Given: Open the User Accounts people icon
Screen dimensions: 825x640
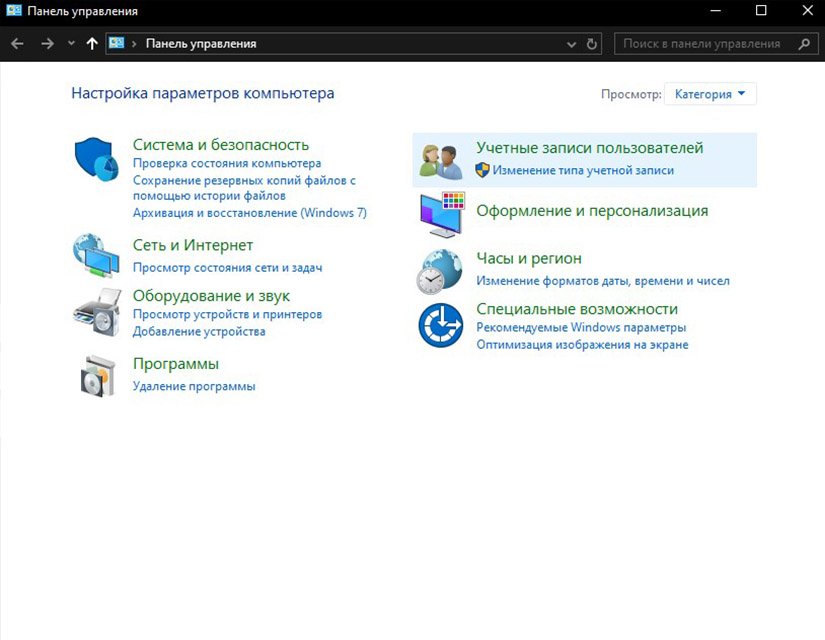Looking at the screenshot, I should pyautogui.click(x=441, y=161).
